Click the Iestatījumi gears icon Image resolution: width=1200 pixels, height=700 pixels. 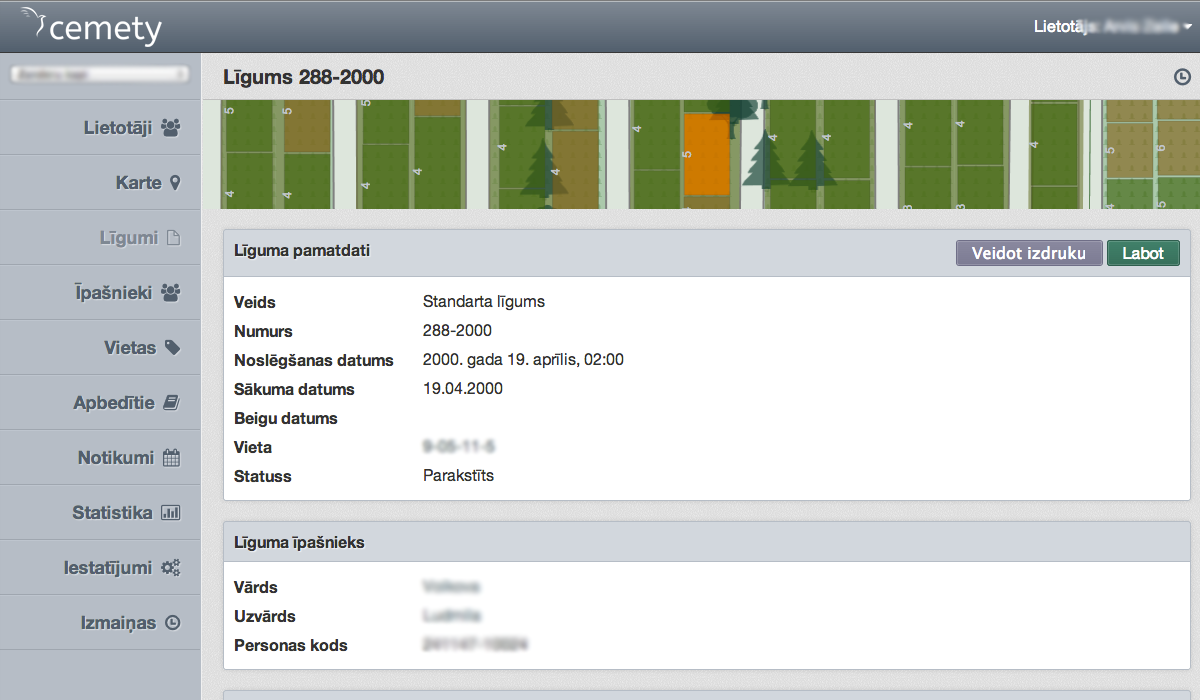point(171,568)
